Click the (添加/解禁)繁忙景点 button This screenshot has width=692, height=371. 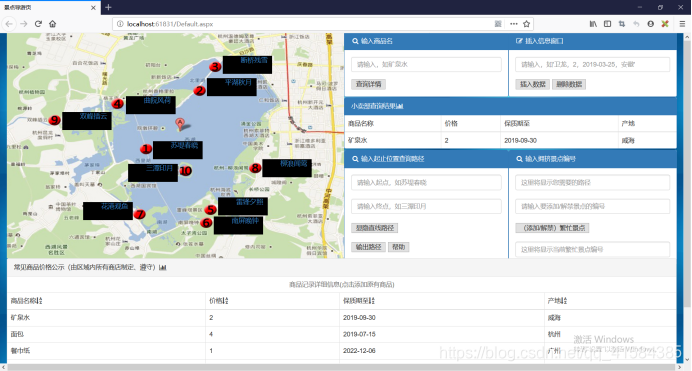click(552, 228)
